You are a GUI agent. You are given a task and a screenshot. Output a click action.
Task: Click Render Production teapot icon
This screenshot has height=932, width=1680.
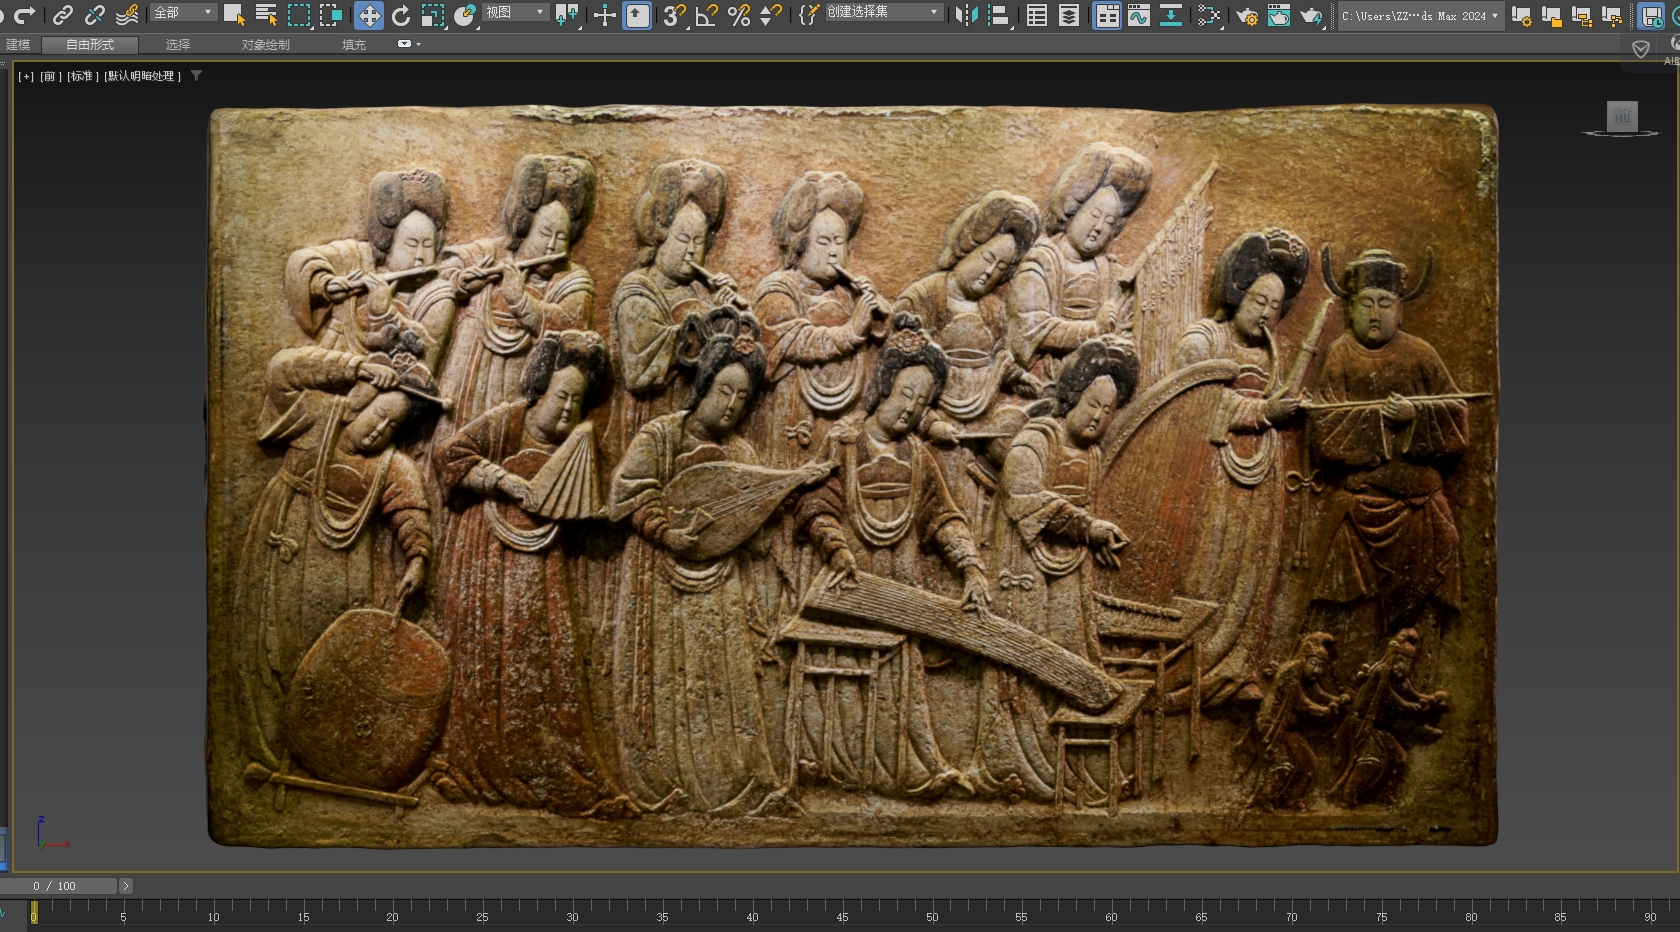1311,15
